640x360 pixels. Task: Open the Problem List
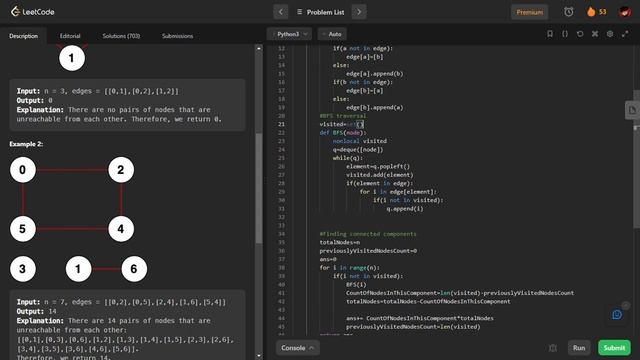320,12
